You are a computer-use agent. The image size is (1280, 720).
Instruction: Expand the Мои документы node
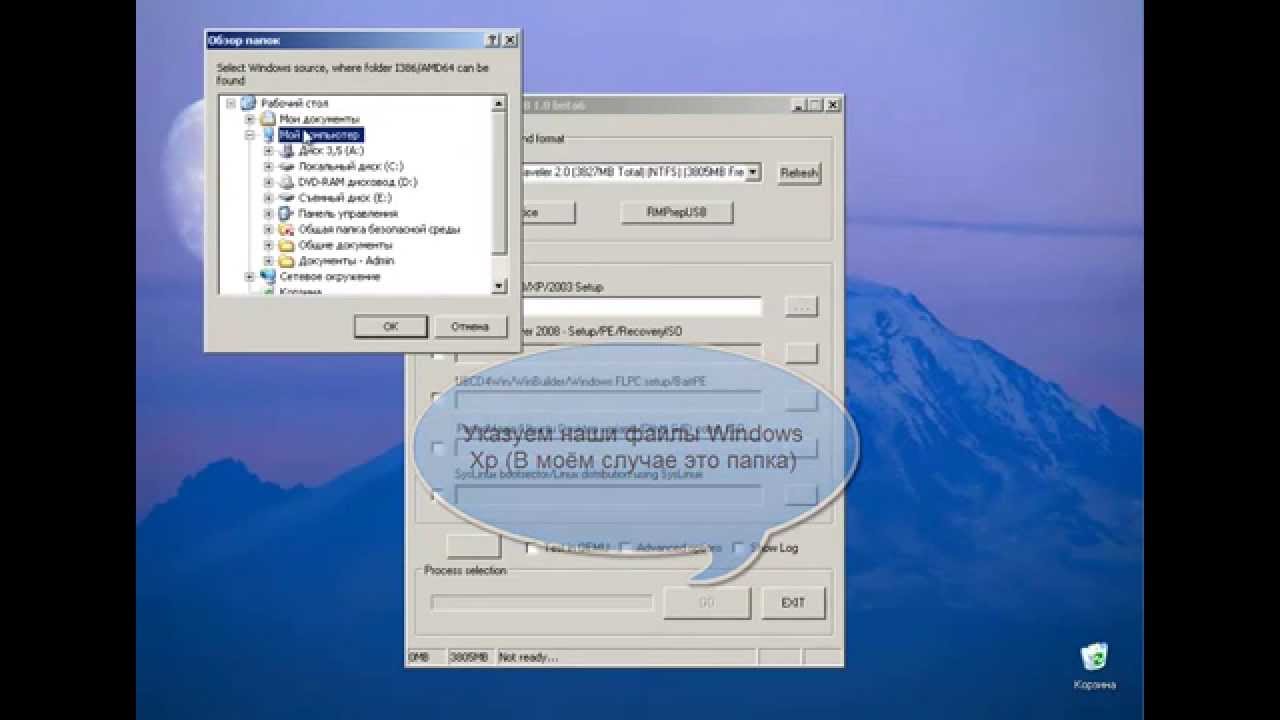coord(250,119)
